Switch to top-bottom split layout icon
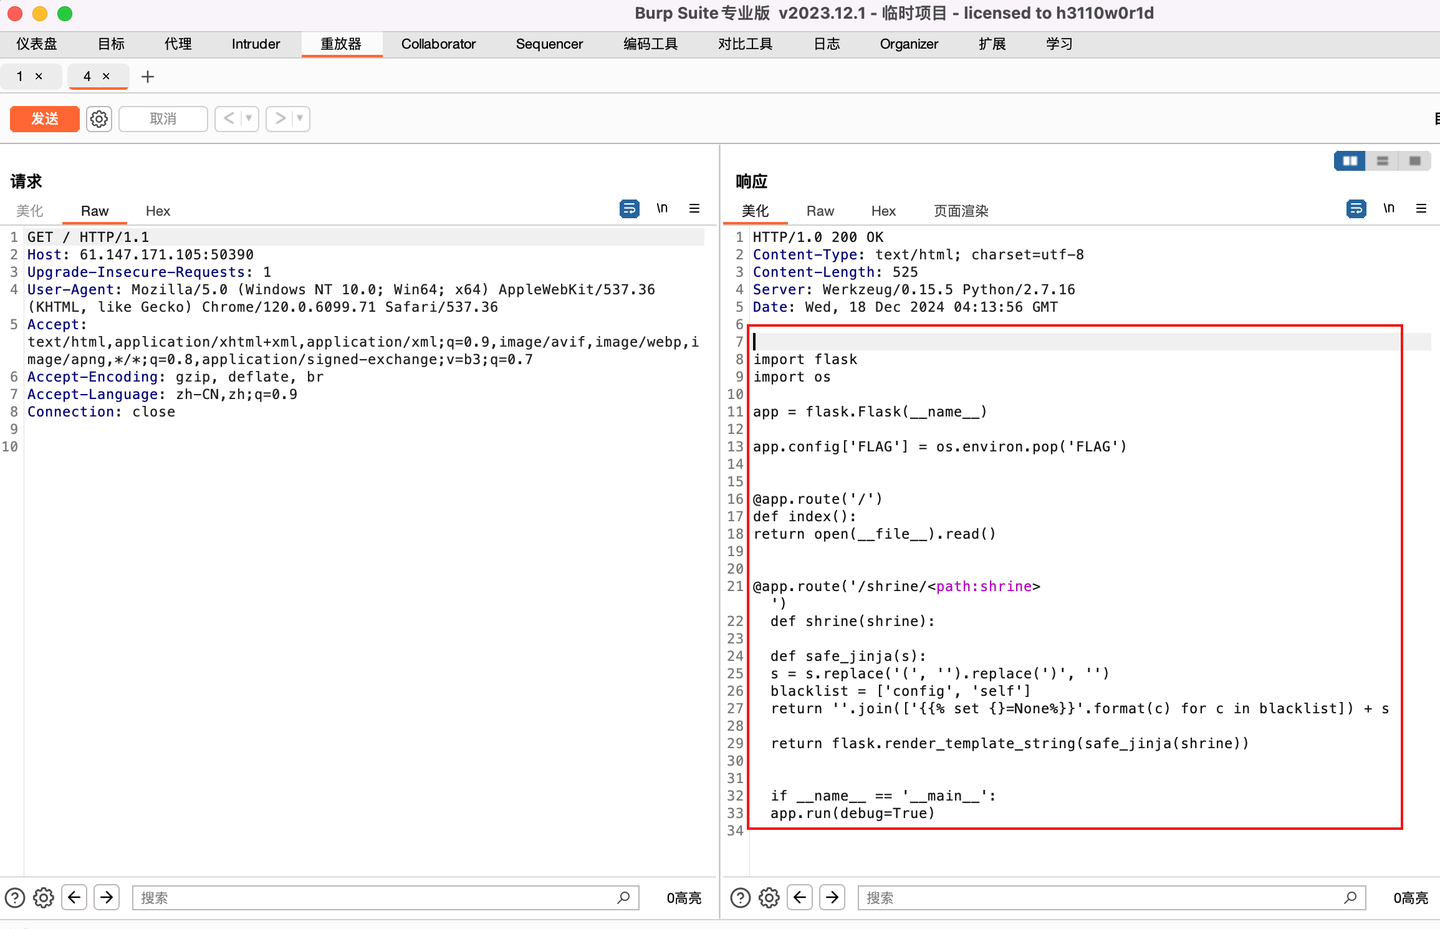1440x929 pixels. (1382, 161)
